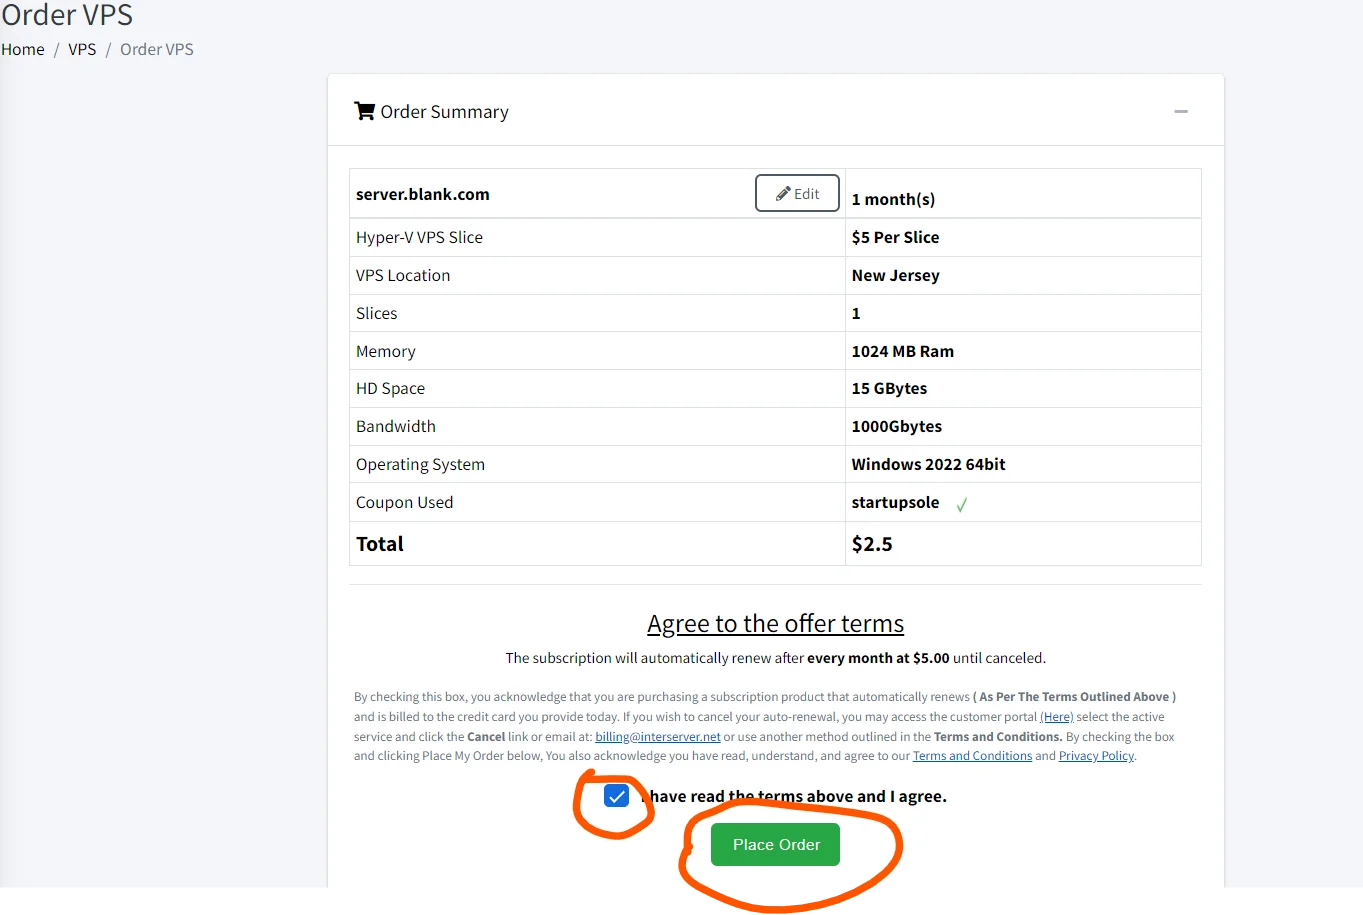Screen dimensions: 1363x915
Task: Open the customer portal (Here) link
Action: (x=1056, y=717)
